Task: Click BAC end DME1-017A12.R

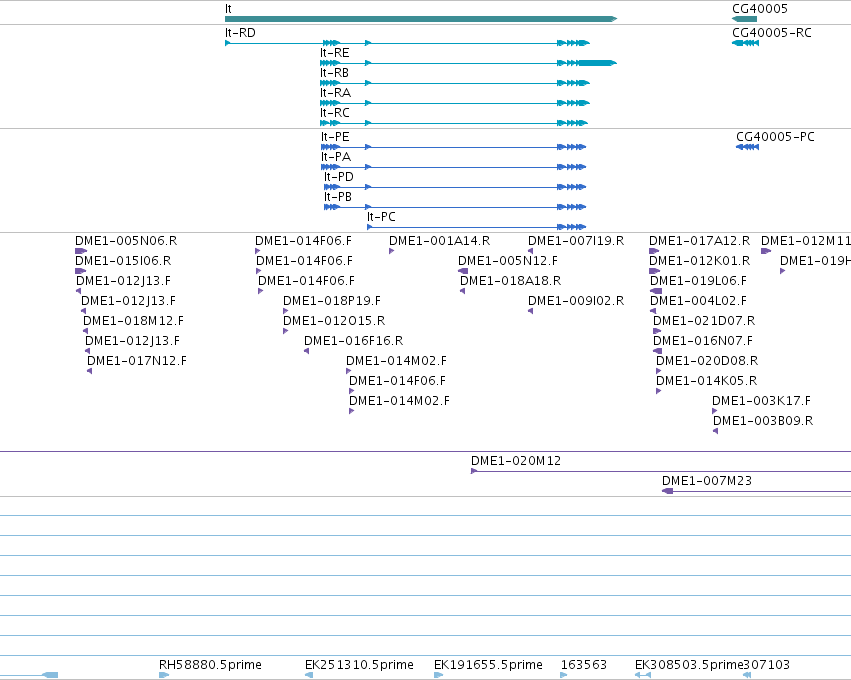Action: tap(700, 241)
